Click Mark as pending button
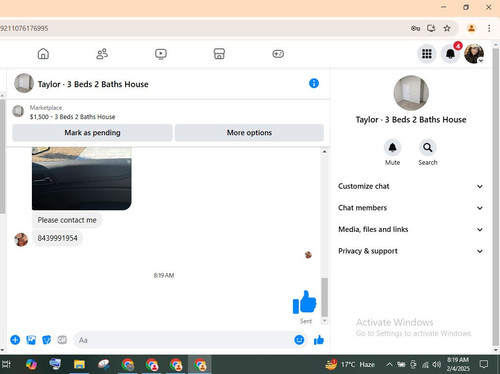 [92, 133]
